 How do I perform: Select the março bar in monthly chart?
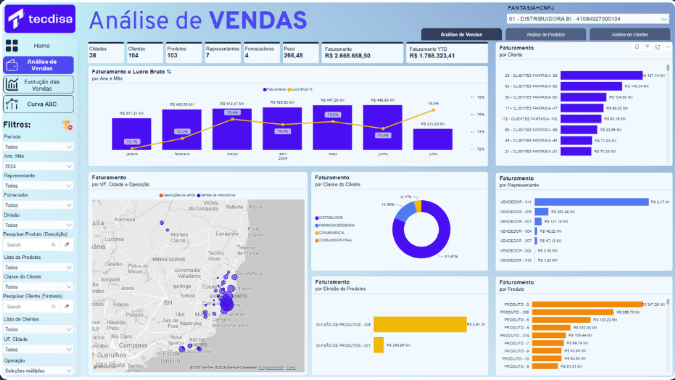[232, 129]
